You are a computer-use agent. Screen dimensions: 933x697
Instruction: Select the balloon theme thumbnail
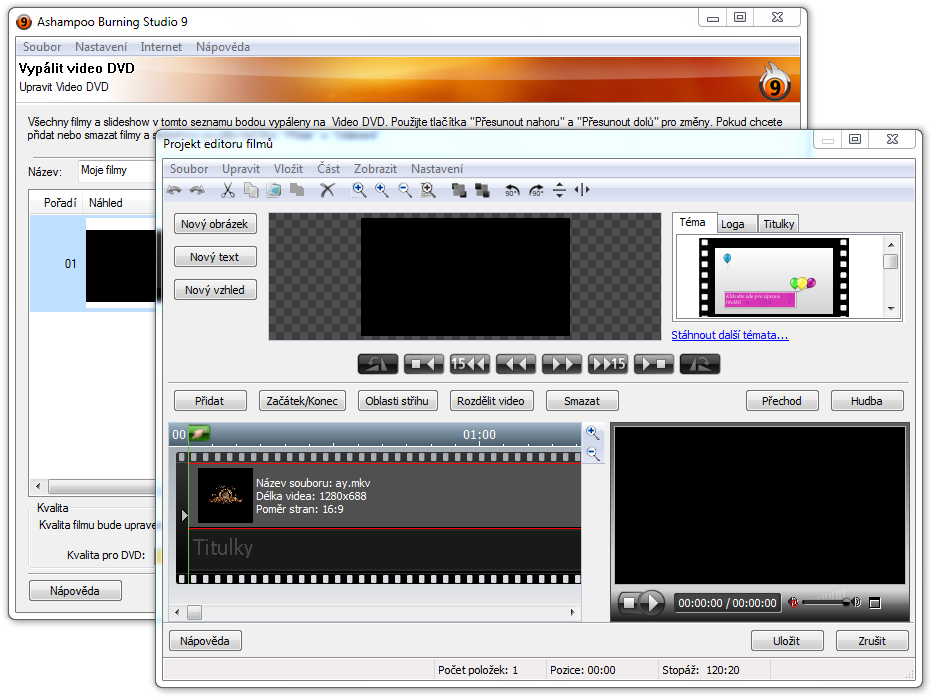point(774,277)
